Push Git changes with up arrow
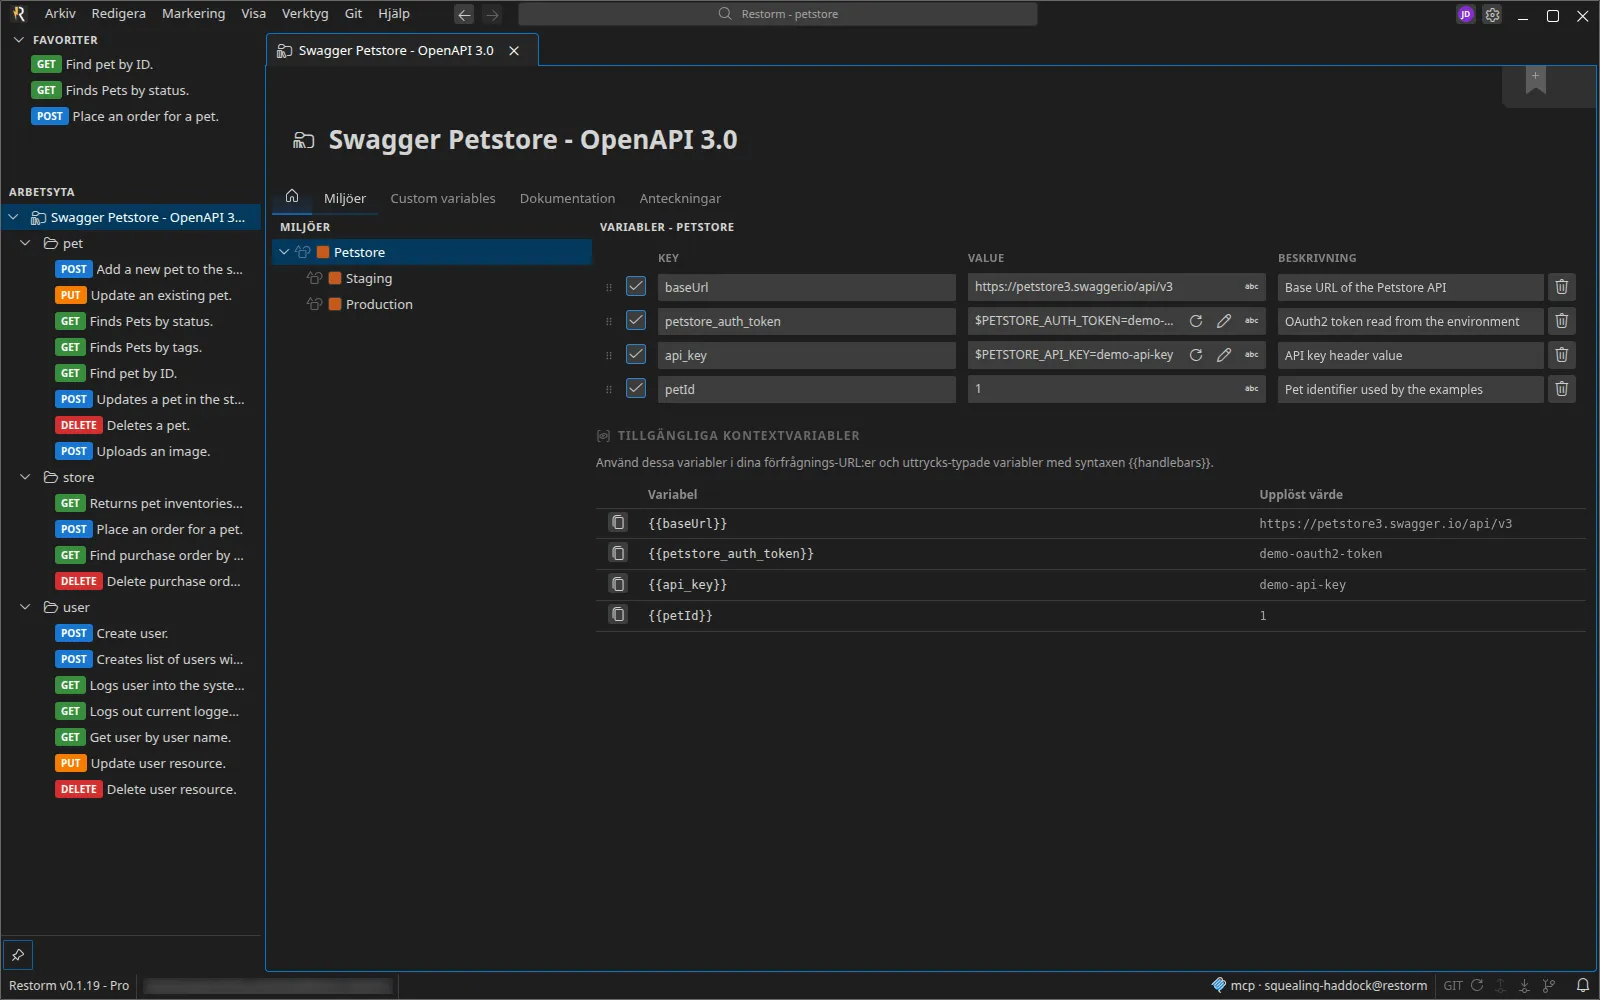The height and width of the screenshot is (1000, 1600). tap(1500, 985)
